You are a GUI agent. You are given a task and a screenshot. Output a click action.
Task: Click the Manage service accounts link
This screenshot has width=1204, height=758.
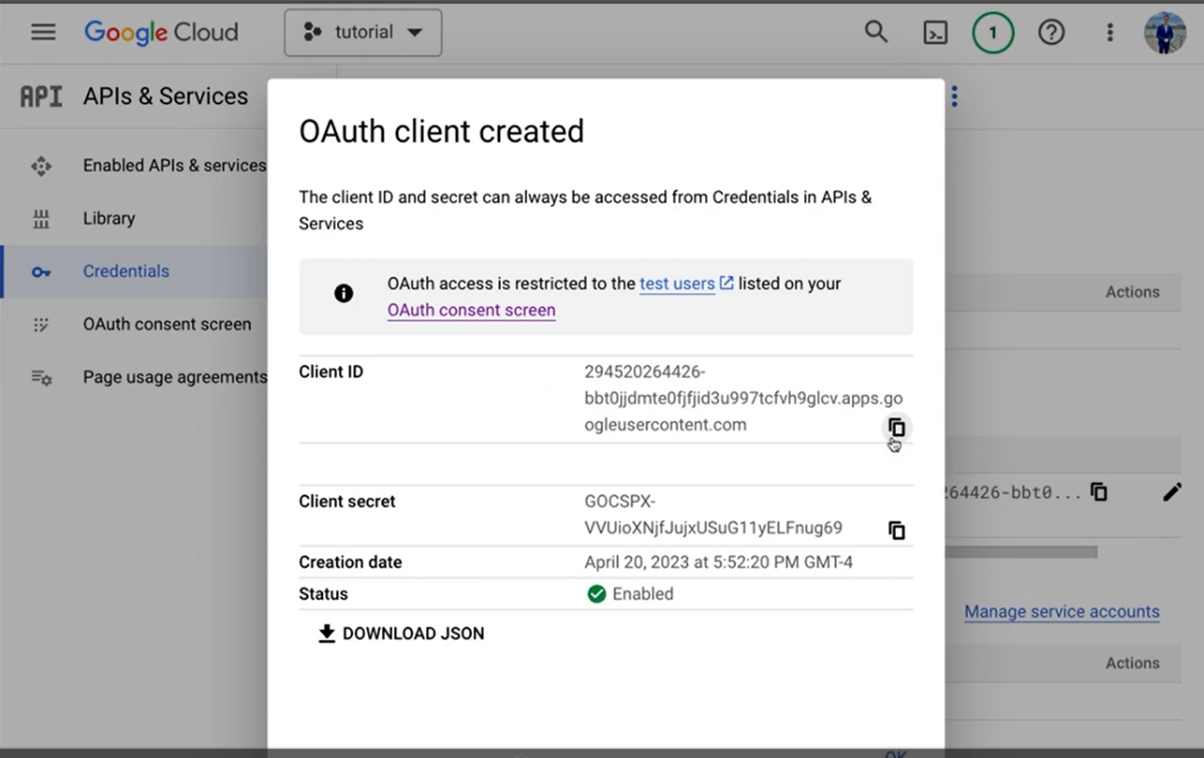(x=1061, y=611)
